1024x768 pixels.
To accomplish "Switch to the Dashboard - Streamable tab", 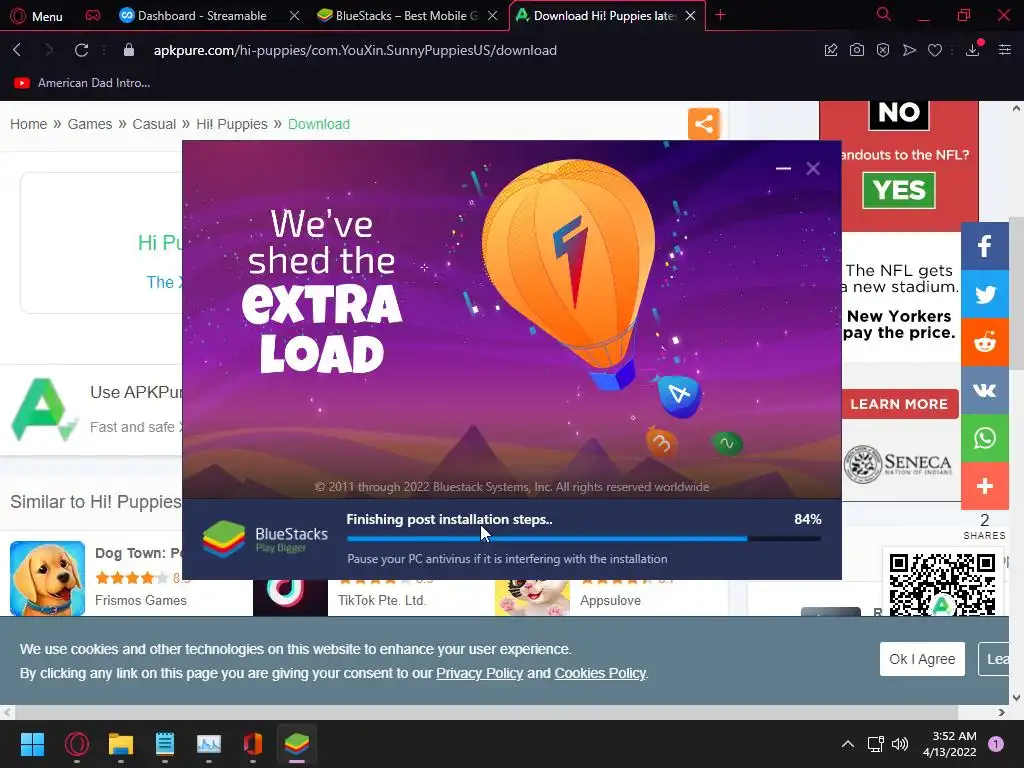I will click(202, 16).
